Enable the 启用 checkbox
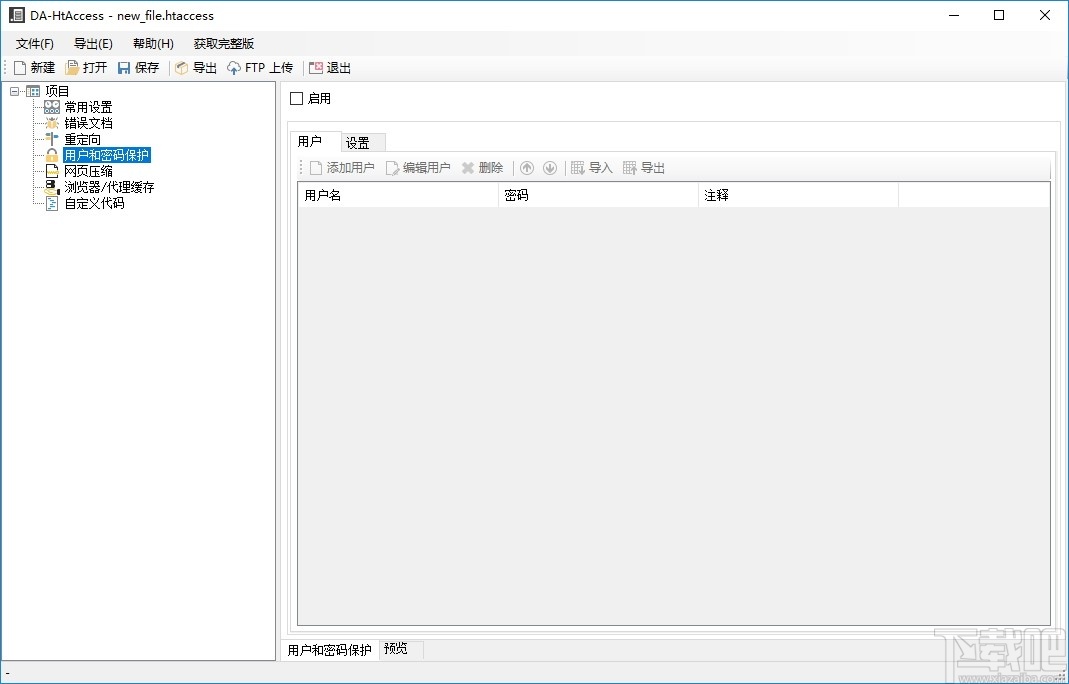The image size is (1069, 684). tap(296, 98)
